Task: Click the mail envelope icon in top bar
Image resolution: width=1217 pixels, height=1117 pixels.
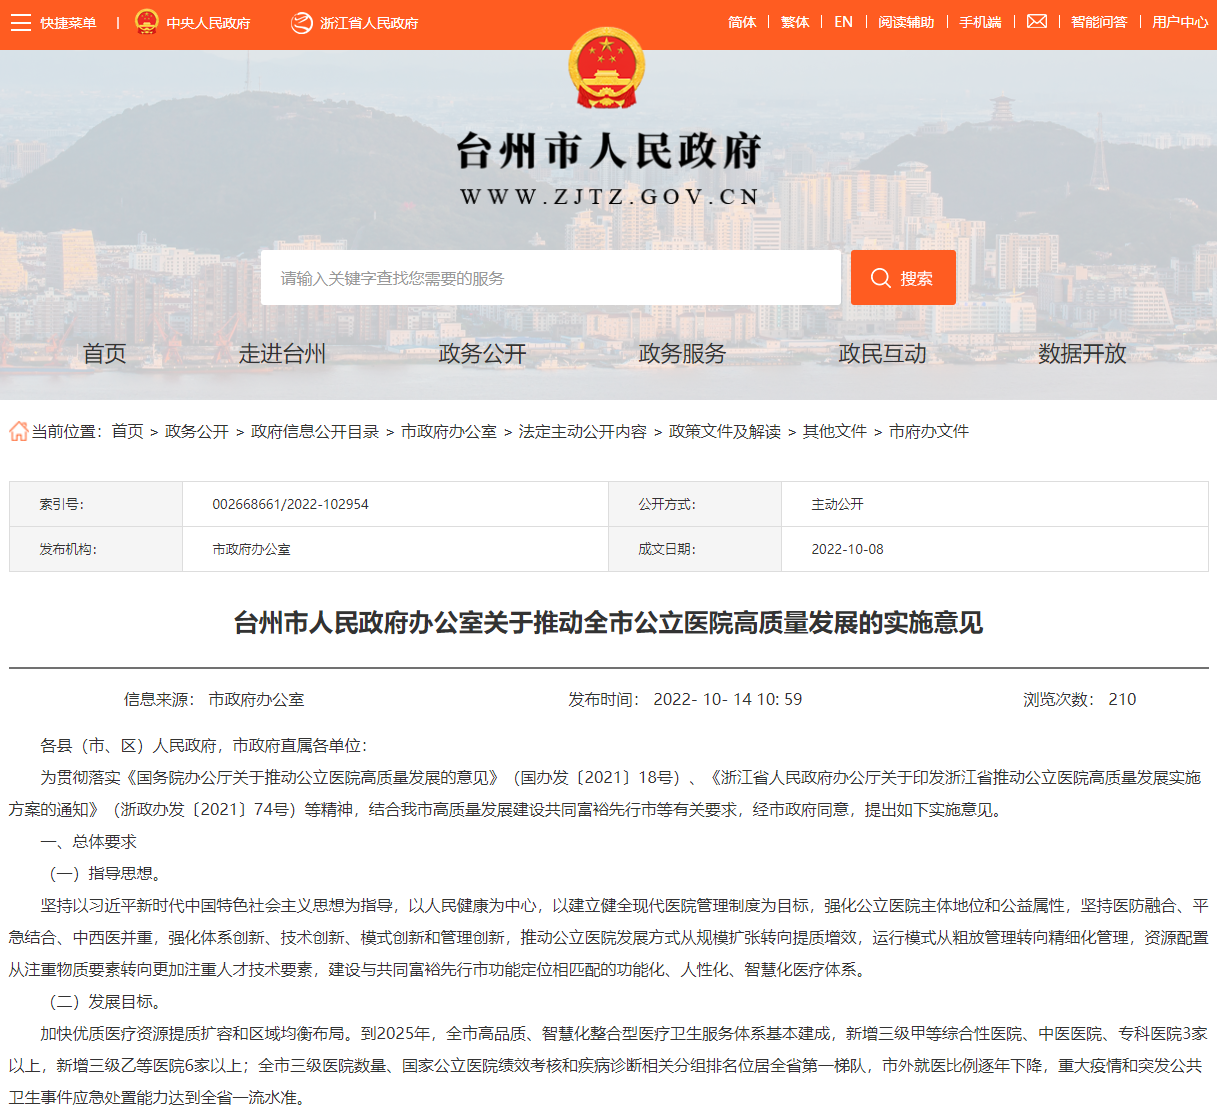Action: pyautogui.click(x=1036, y=20)
